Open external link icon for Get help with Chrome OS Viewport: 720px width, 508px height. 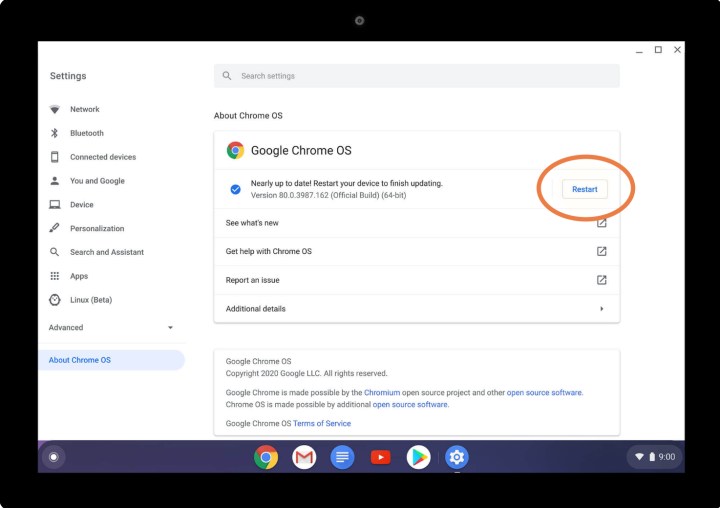point(602,251)
